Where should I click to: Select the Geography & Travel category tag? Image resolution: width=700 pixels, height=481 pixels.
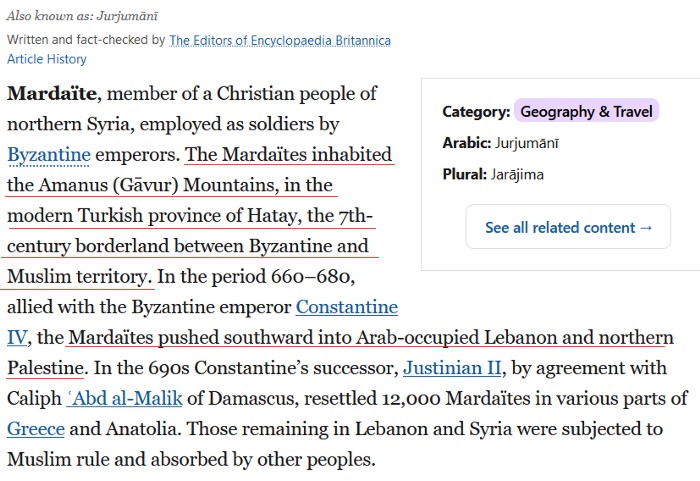click(x=586, y=111)
